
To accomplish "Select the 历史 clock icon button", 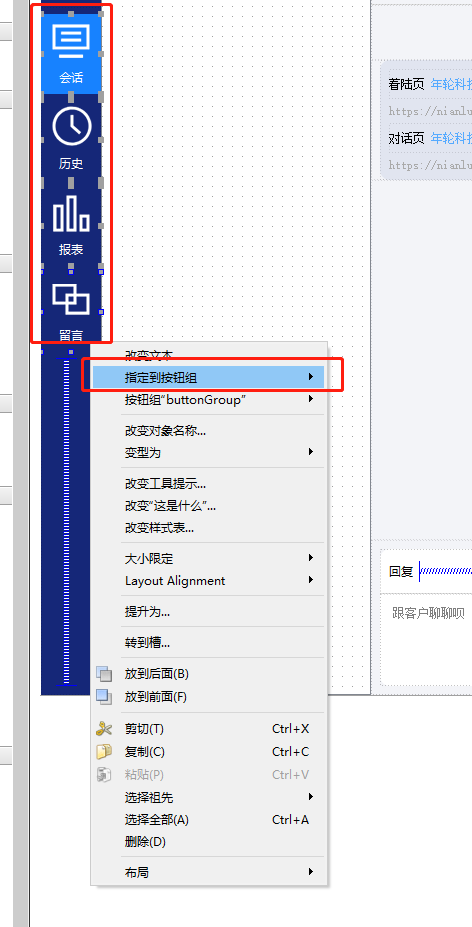I will [x=71, y=137].
